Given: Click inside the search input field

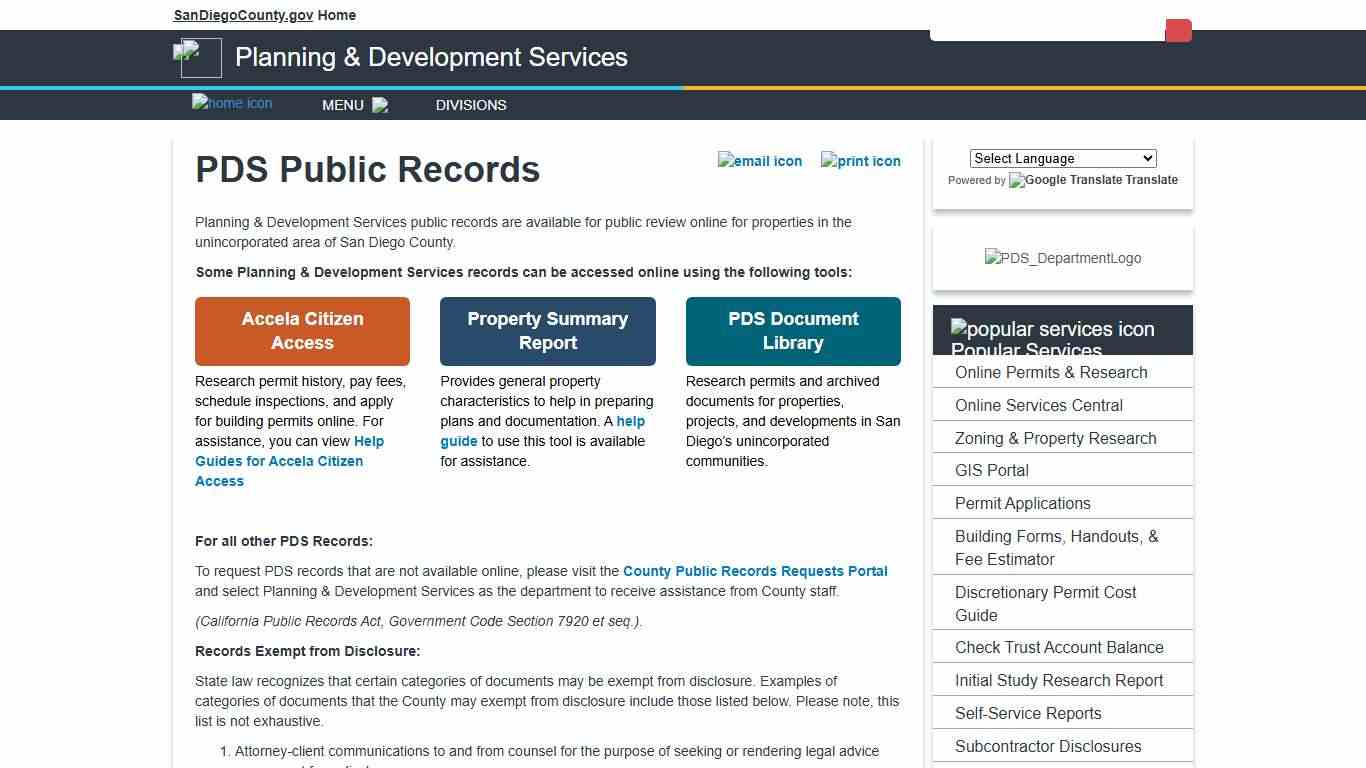Looking at the screenshot, I should tap(1046, 30).
